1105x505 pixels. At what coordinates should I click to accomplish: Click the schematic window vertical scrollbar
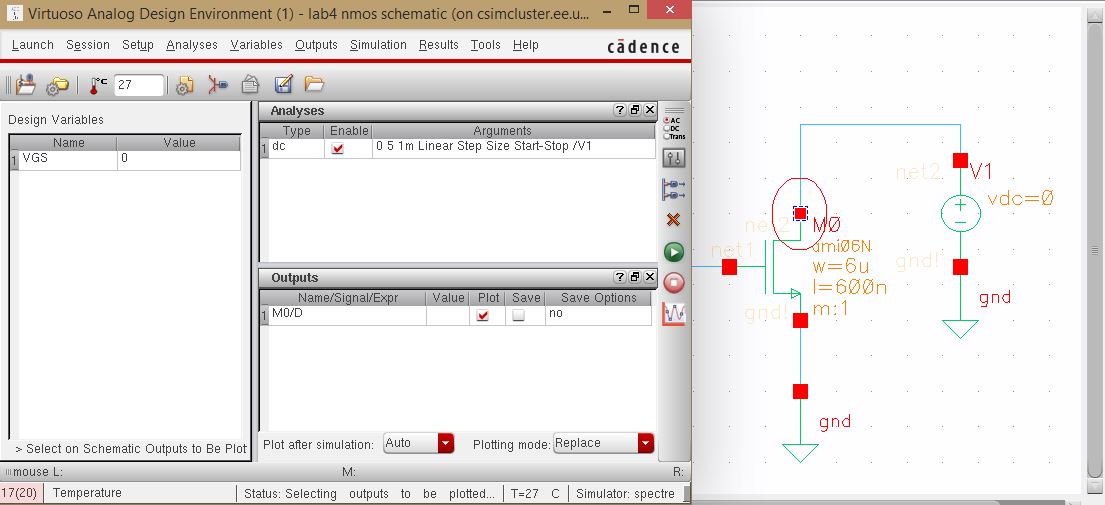click(1094, 251)
